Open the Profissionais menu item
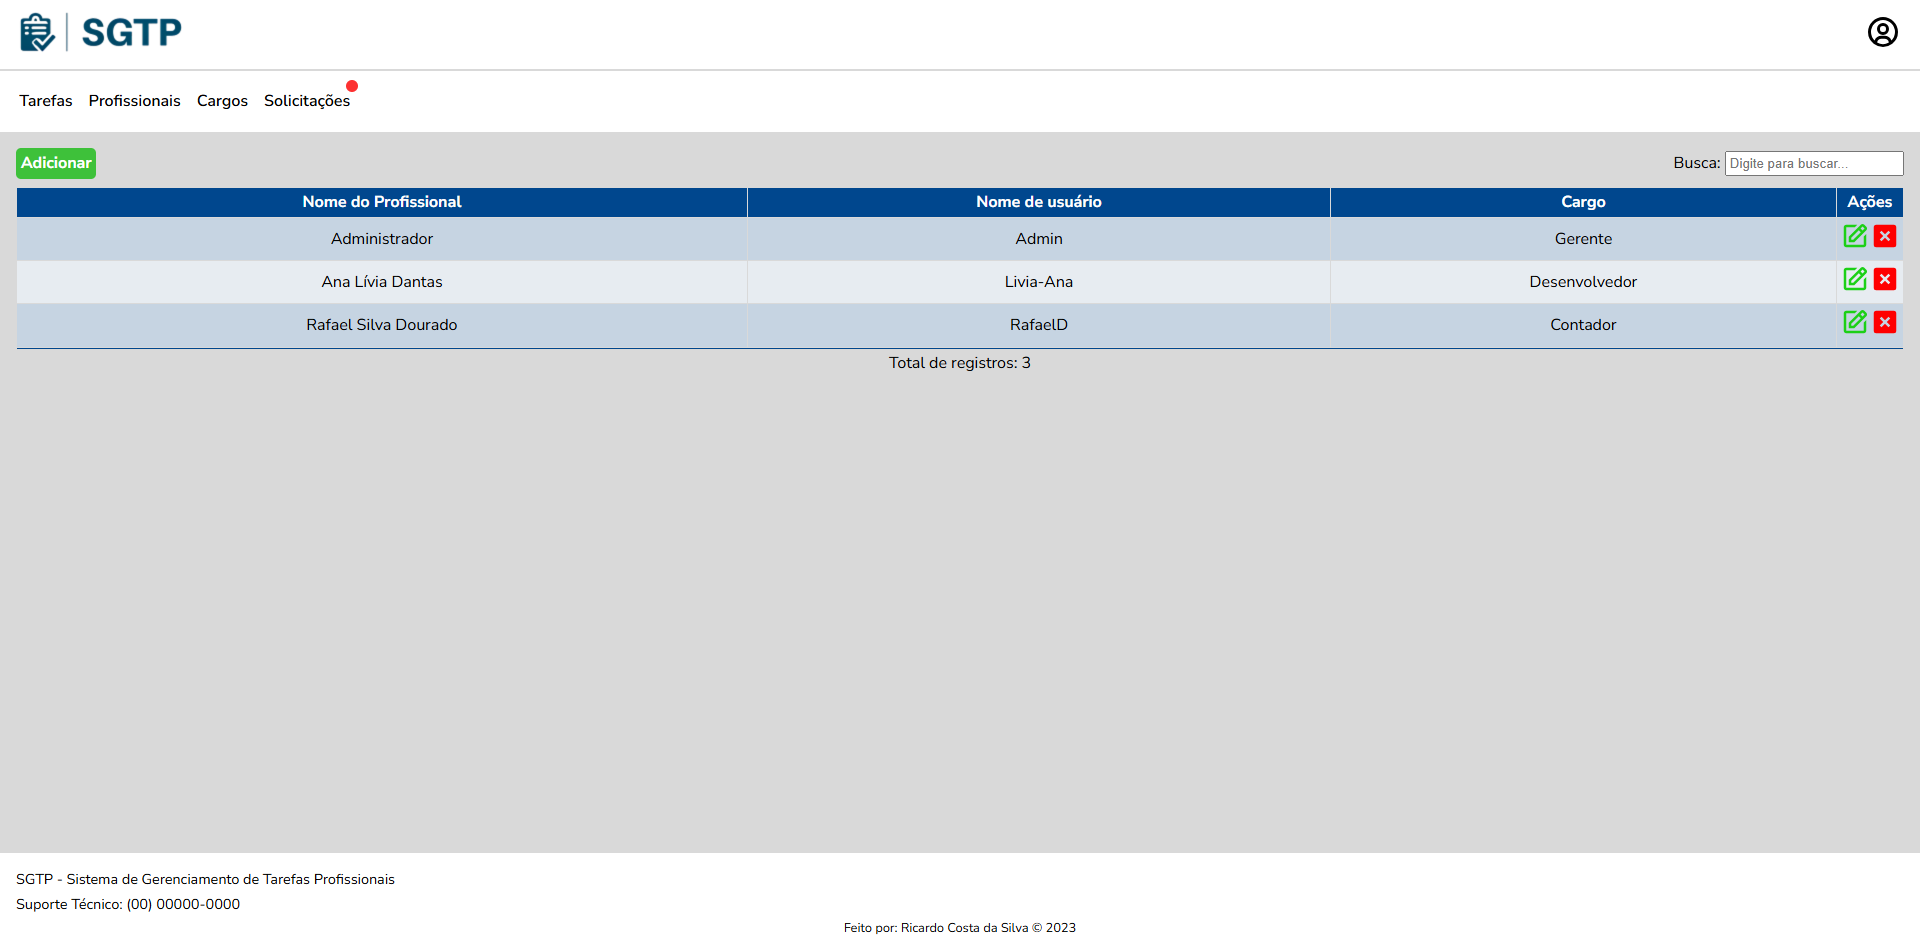This screenshot has width=1920, height=951. tap(134, 101)
